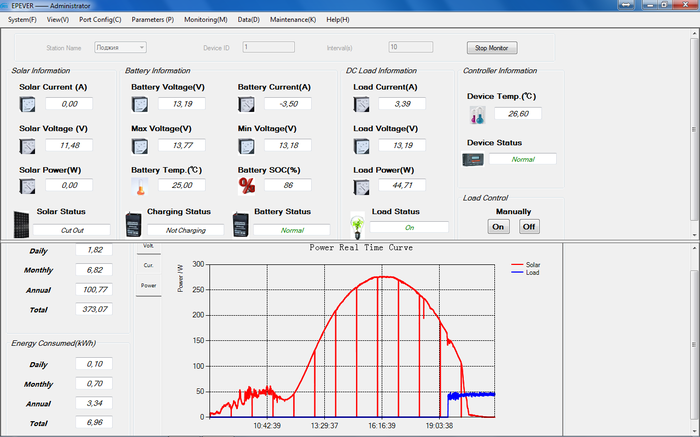Click the upper panel vertical scrollbar
Screen dimensions: 700x437
pyautogui.click(x=694, y=130)
